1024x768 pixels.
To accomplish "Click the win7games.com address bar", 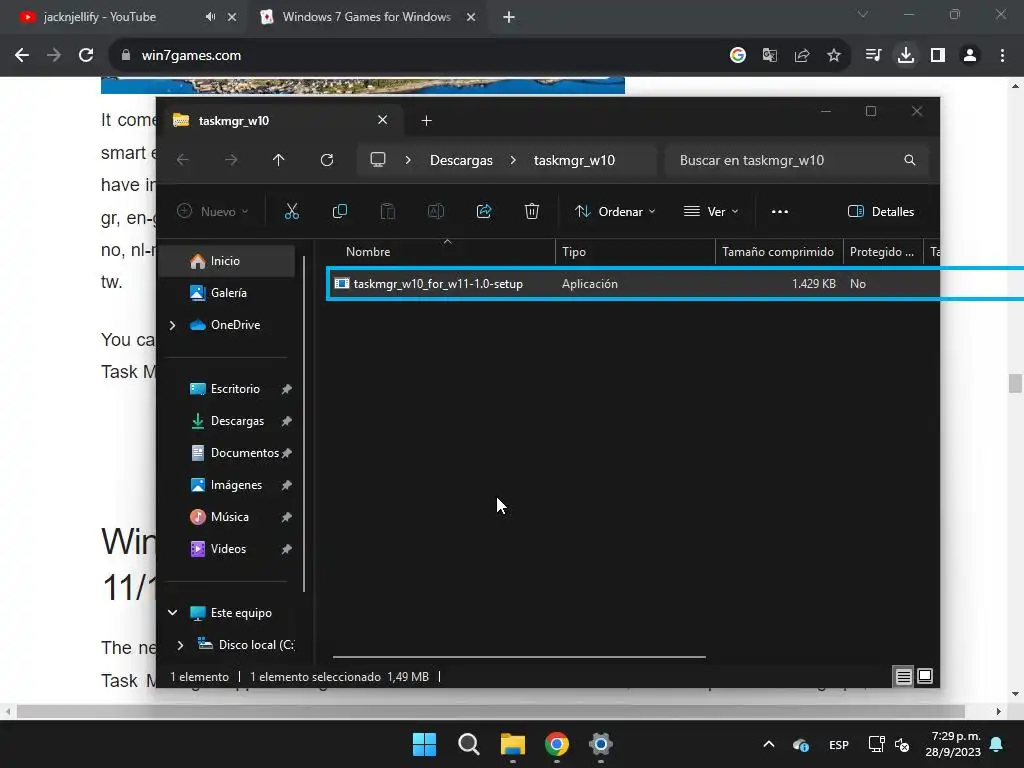I will click(418, 56).
